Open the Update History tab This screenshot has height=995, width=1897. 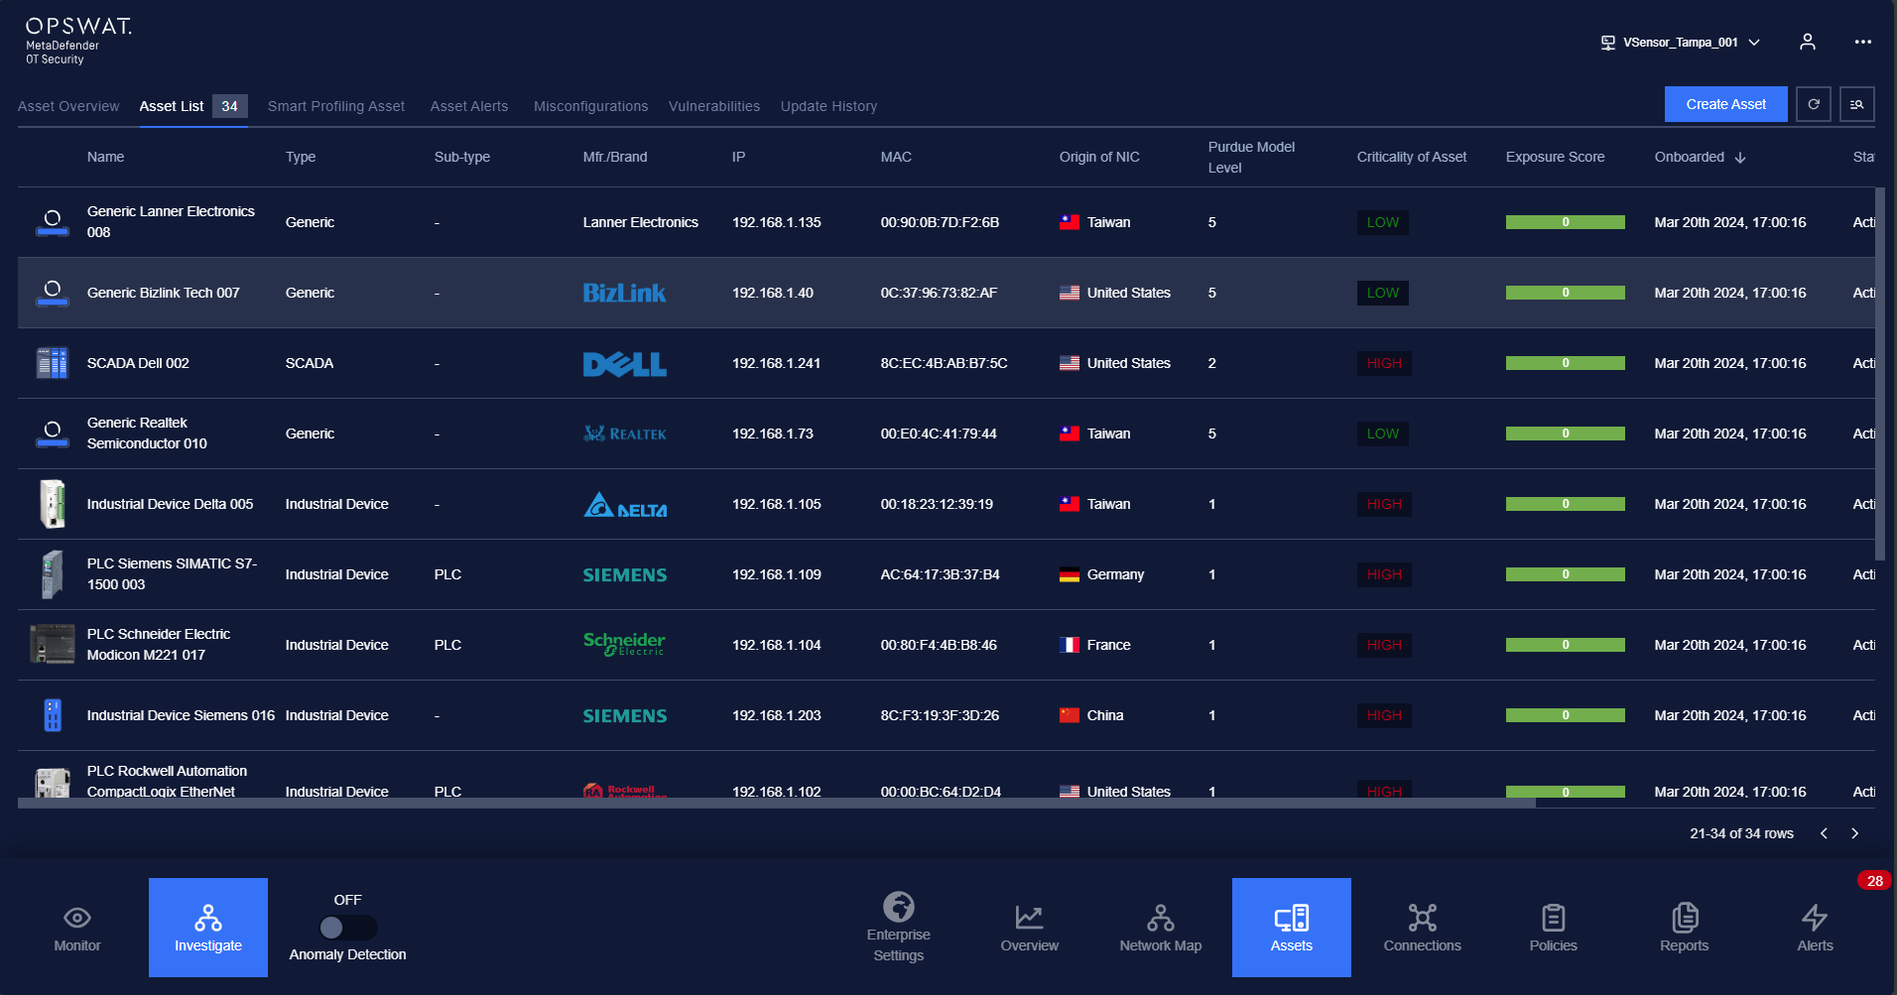tap(828, 106)
